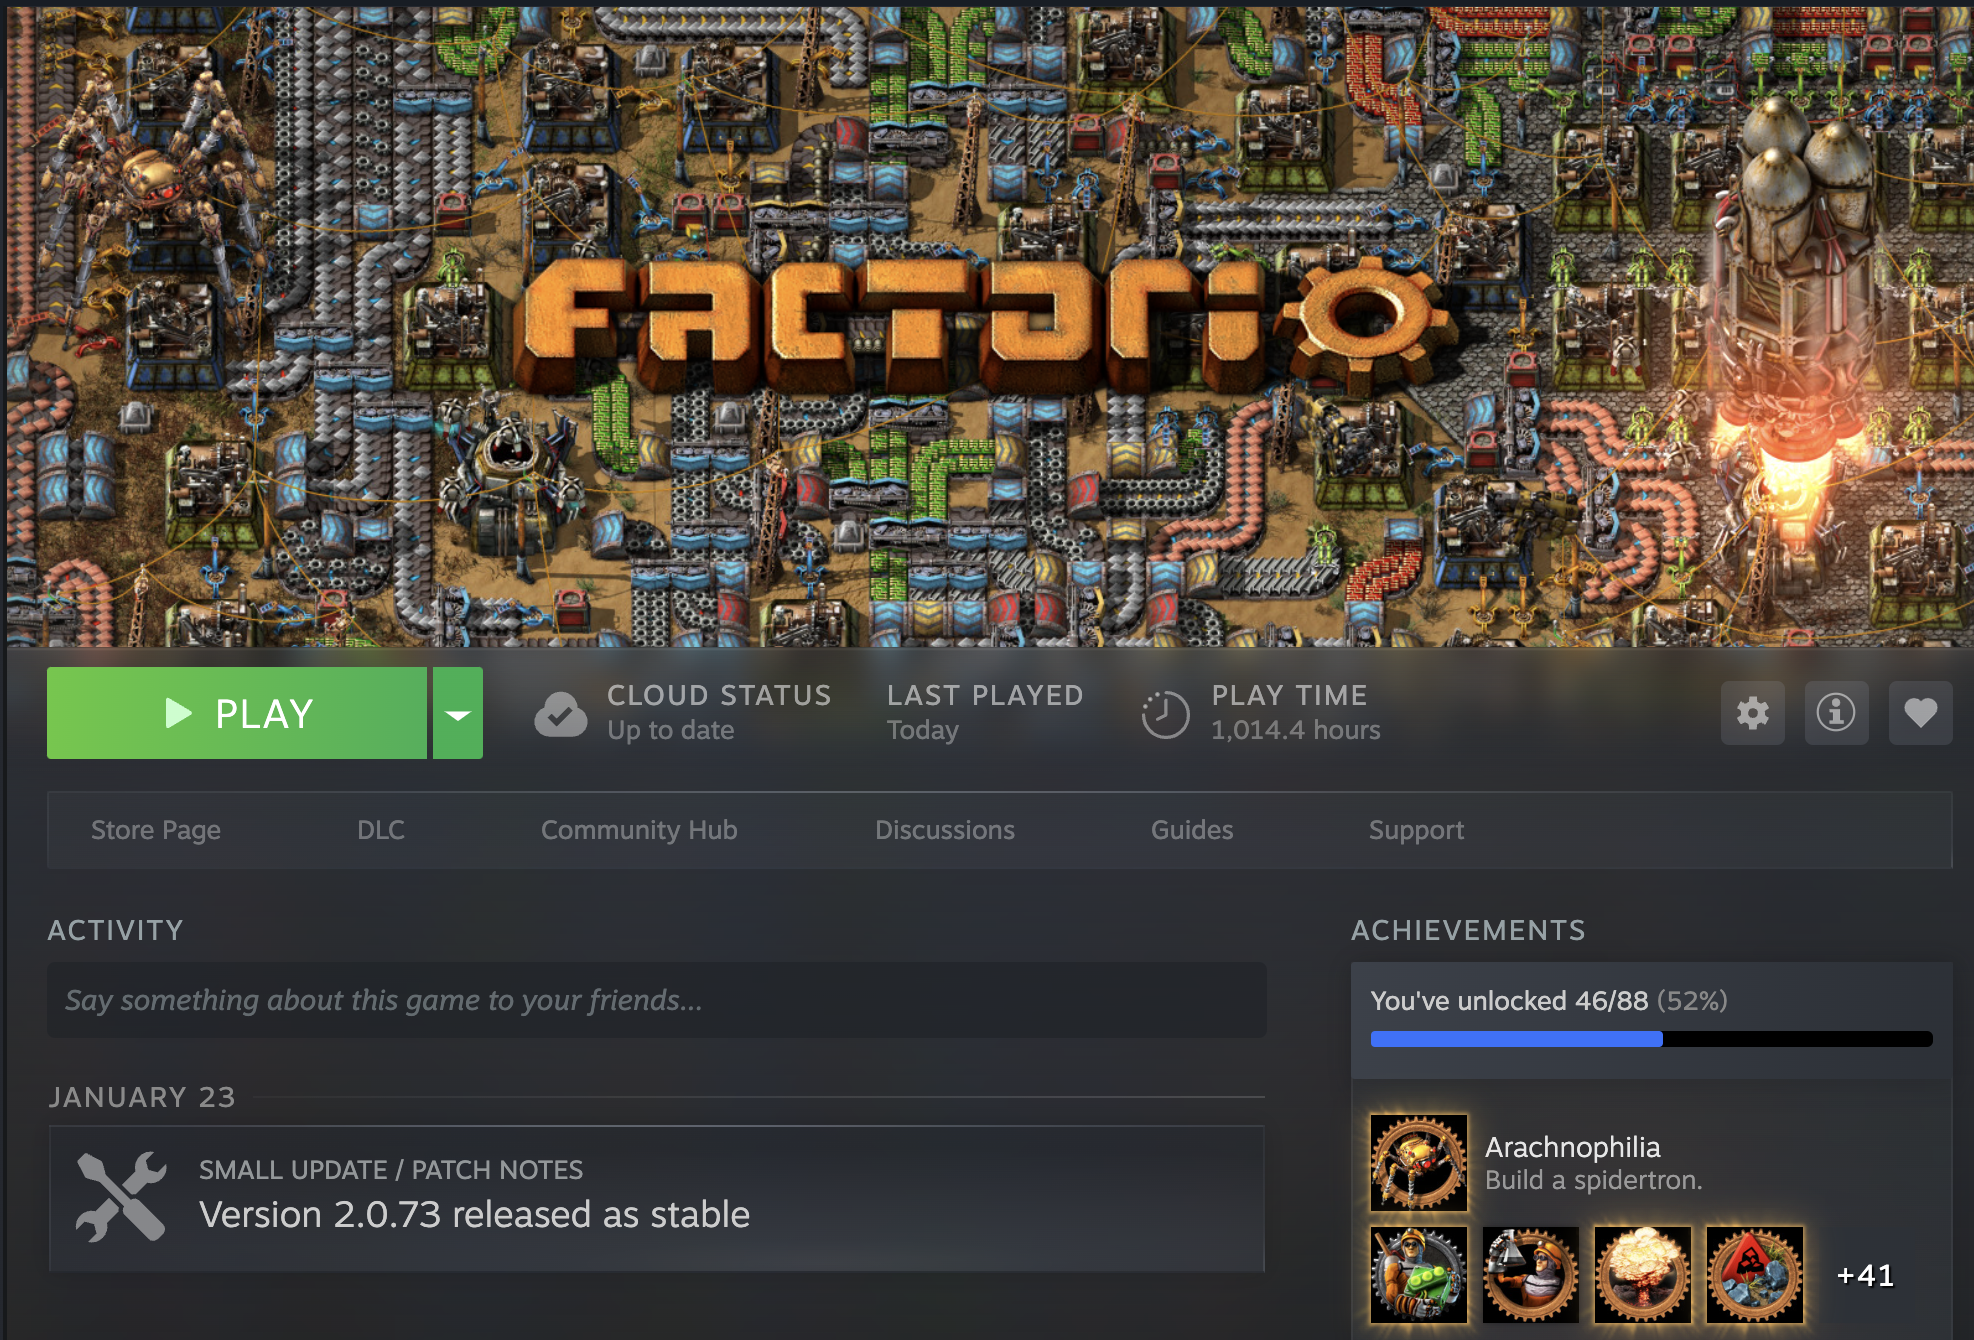
Task: Open Version 2.0.73 released as stable
Action: (474, 1214)
